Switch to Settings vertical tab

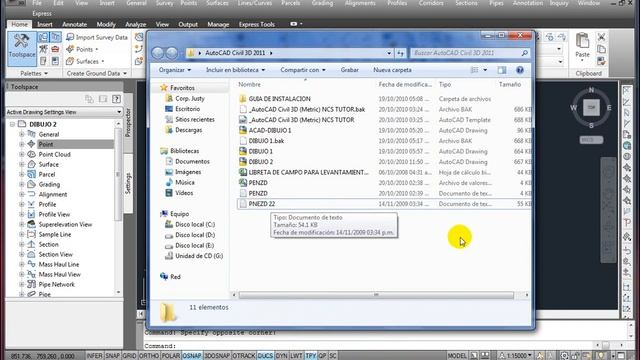pyautogui.click(x=128, y=183)
